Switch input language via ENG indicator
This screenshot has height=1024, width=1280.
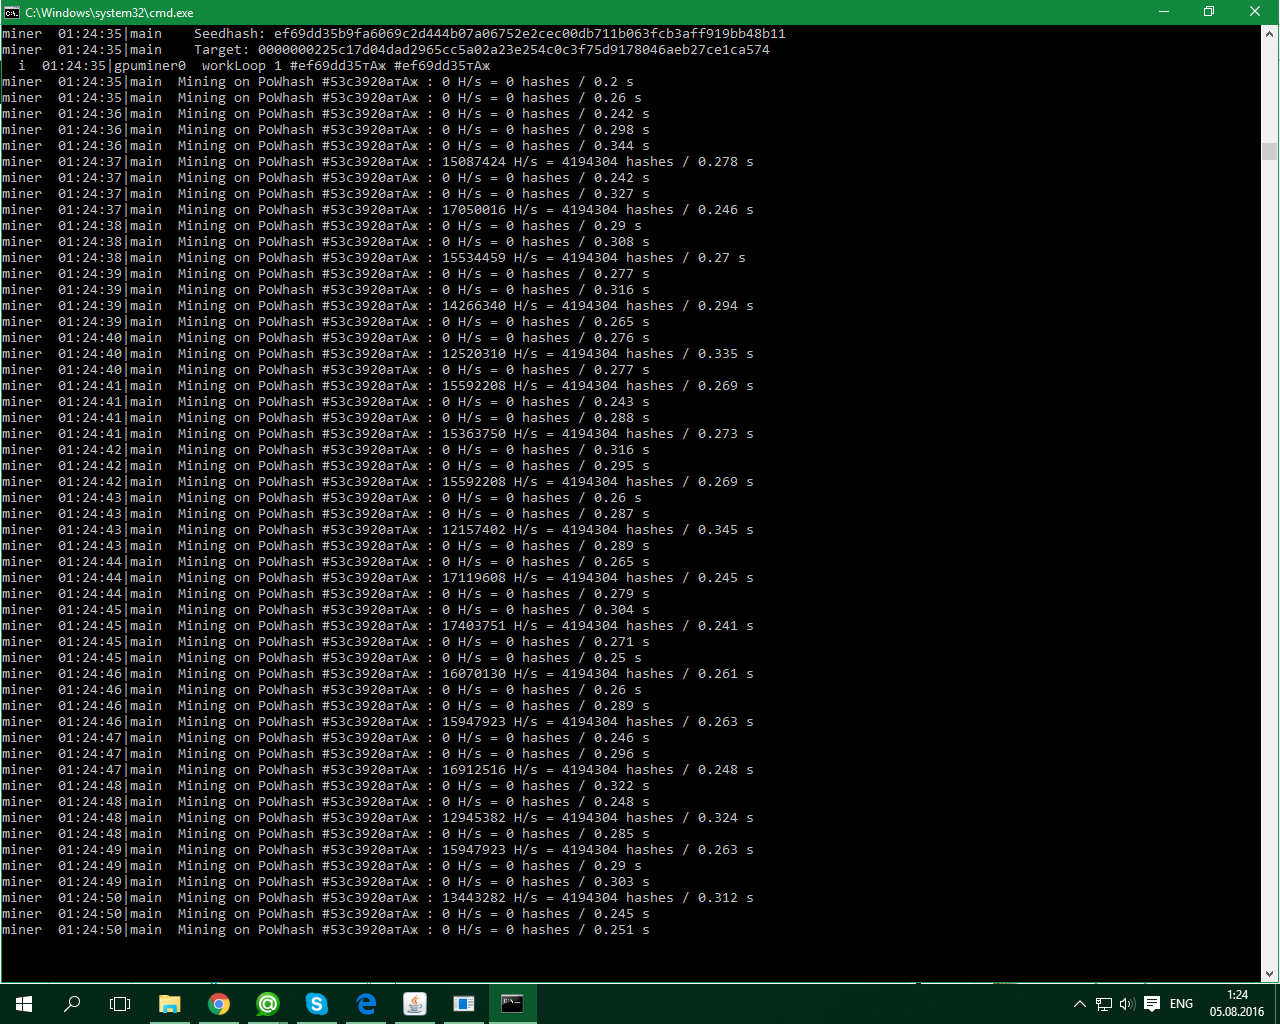point(1181,1004)
